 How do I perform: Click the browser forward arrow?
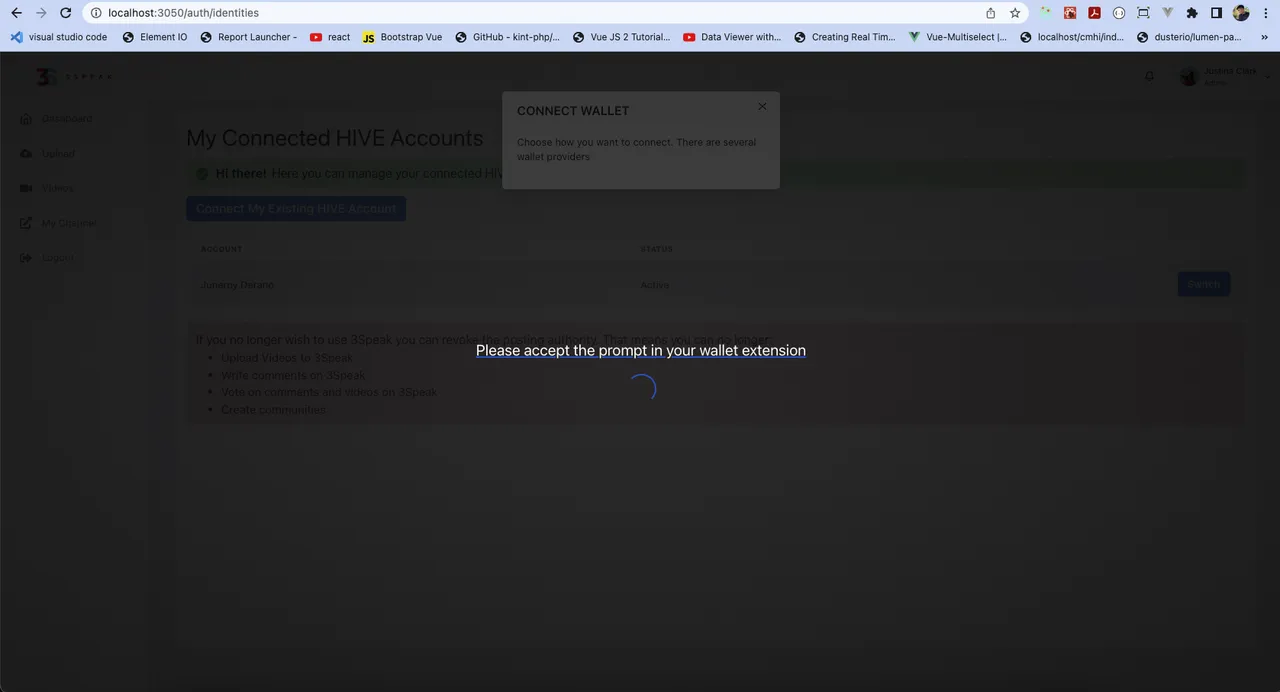[x=41, y=13]
